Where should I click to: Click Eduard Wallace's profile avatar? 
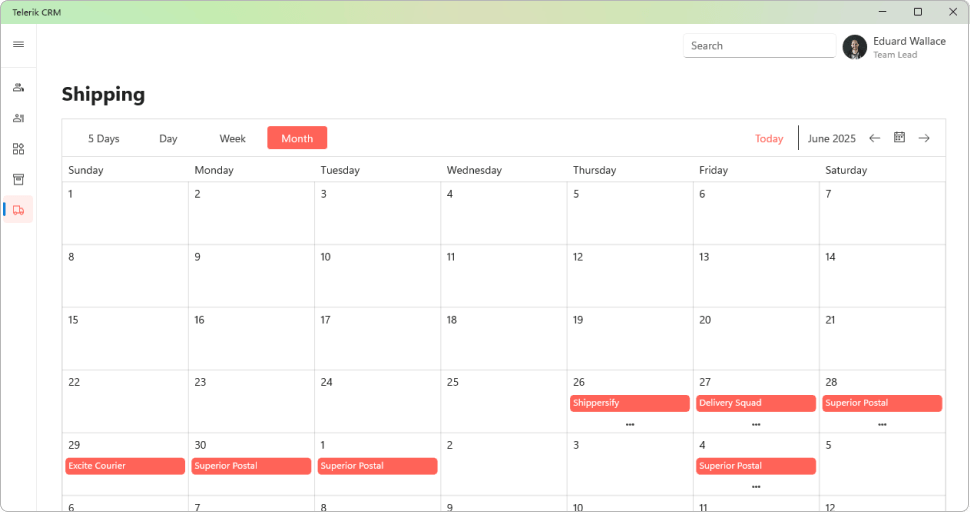coord(854,46)
